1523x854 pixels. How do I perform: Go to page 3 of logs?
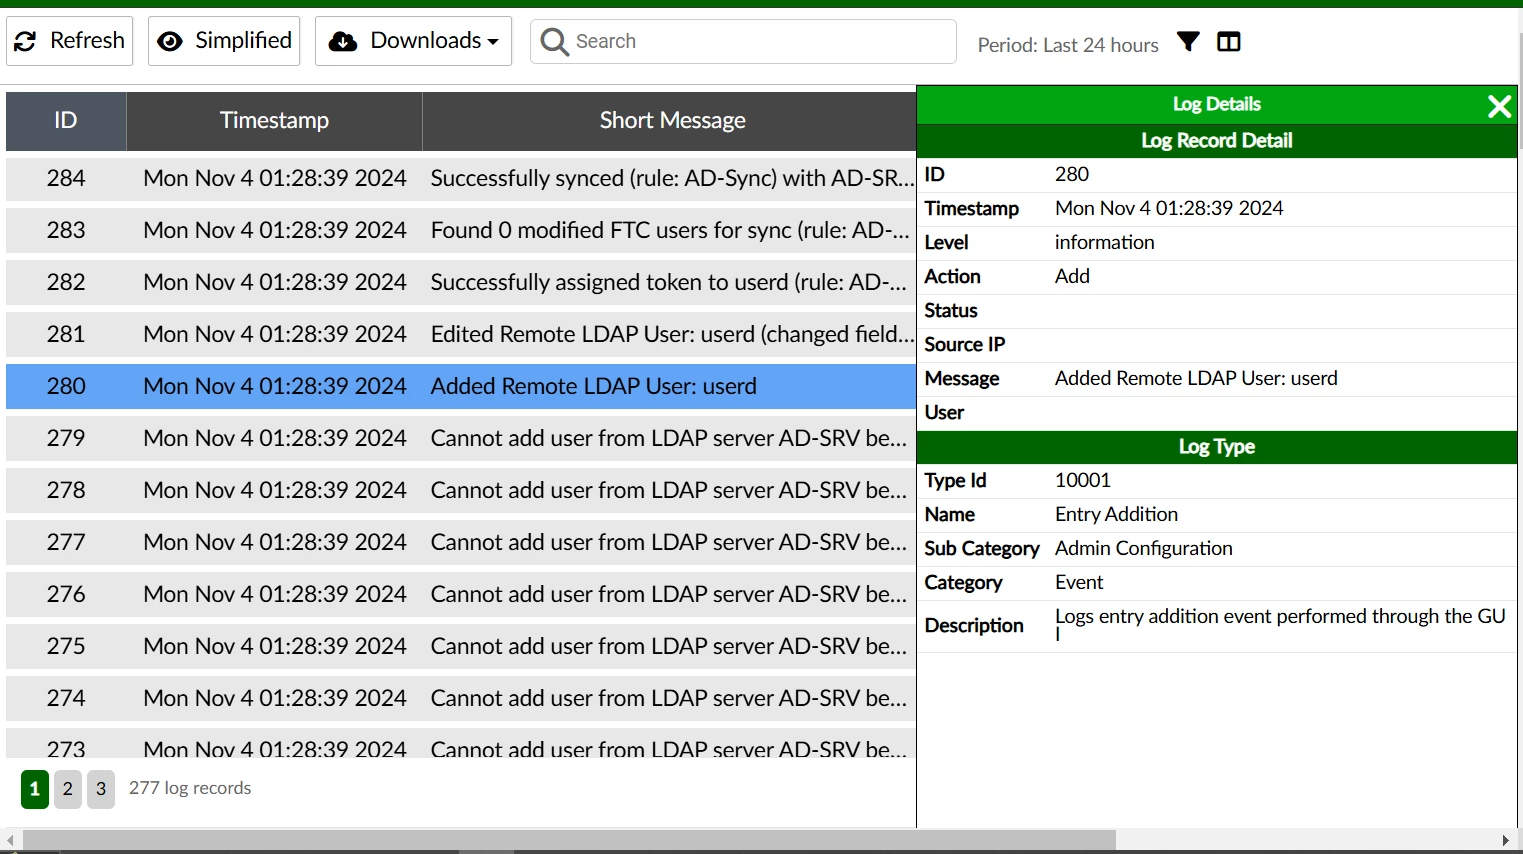coord(101,789)
